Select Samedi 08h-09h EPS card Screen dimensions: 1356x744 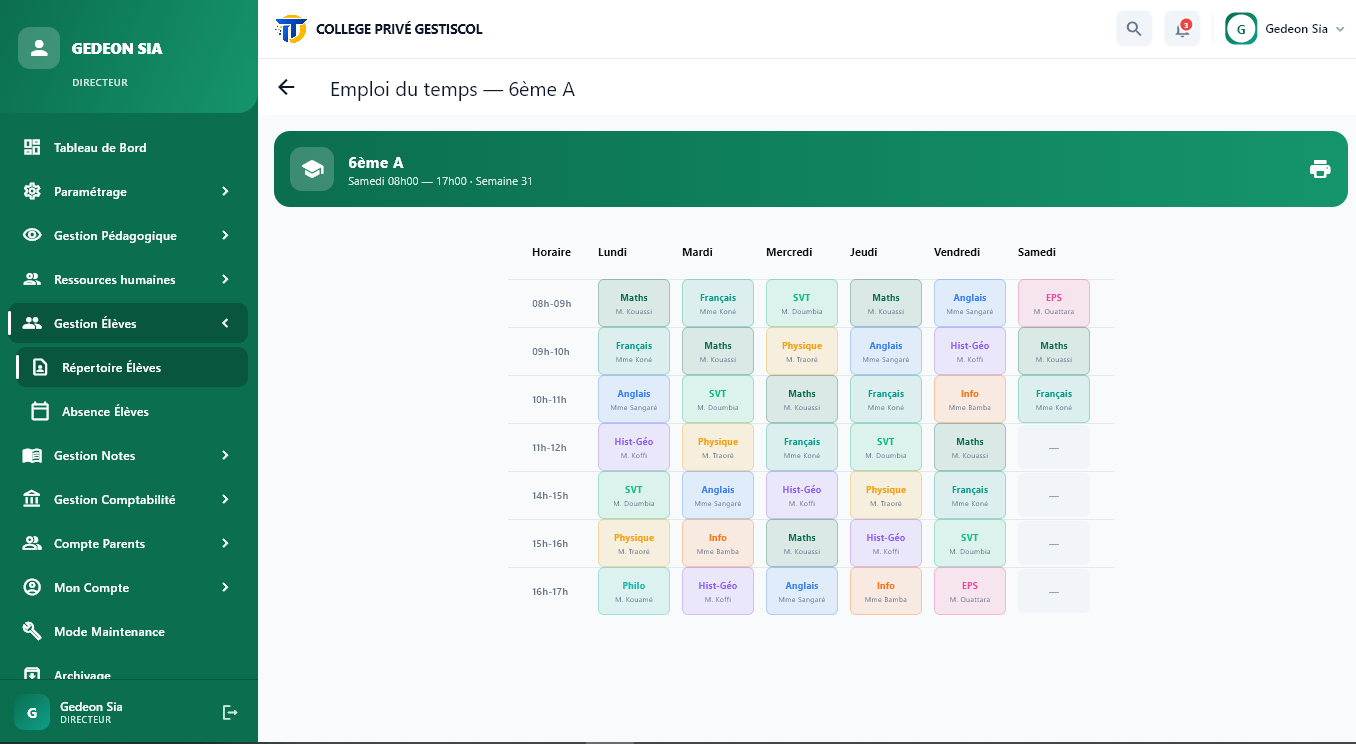(1054, 303)
